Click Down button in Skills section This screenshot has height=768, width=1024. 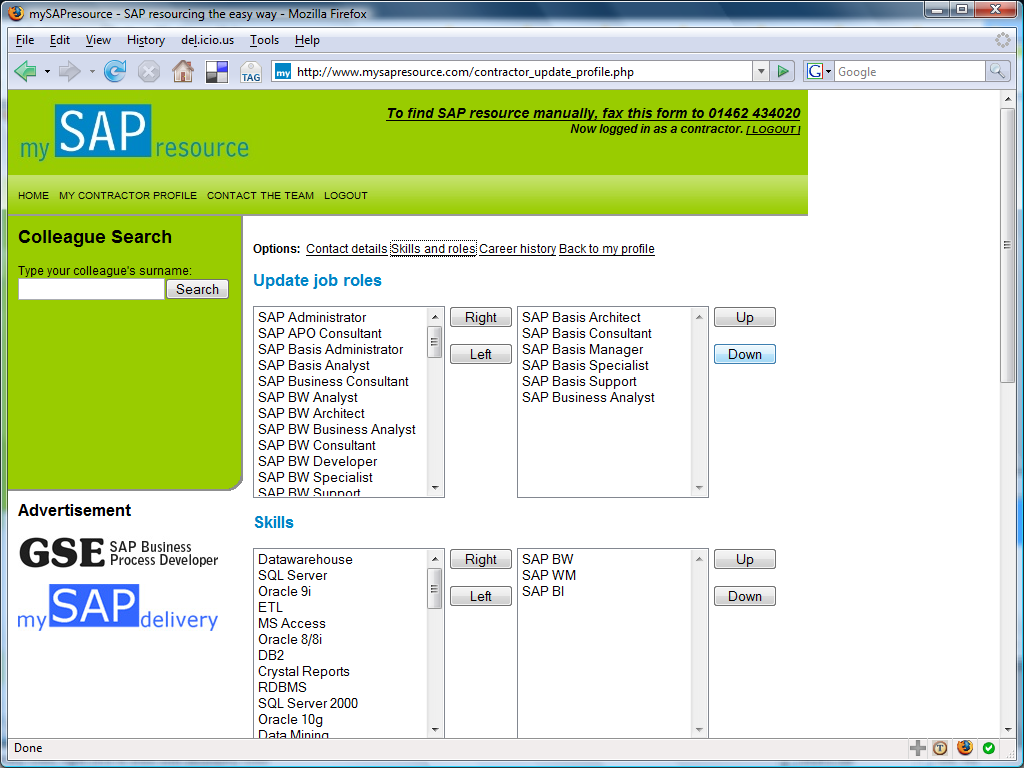click(744, 596)
